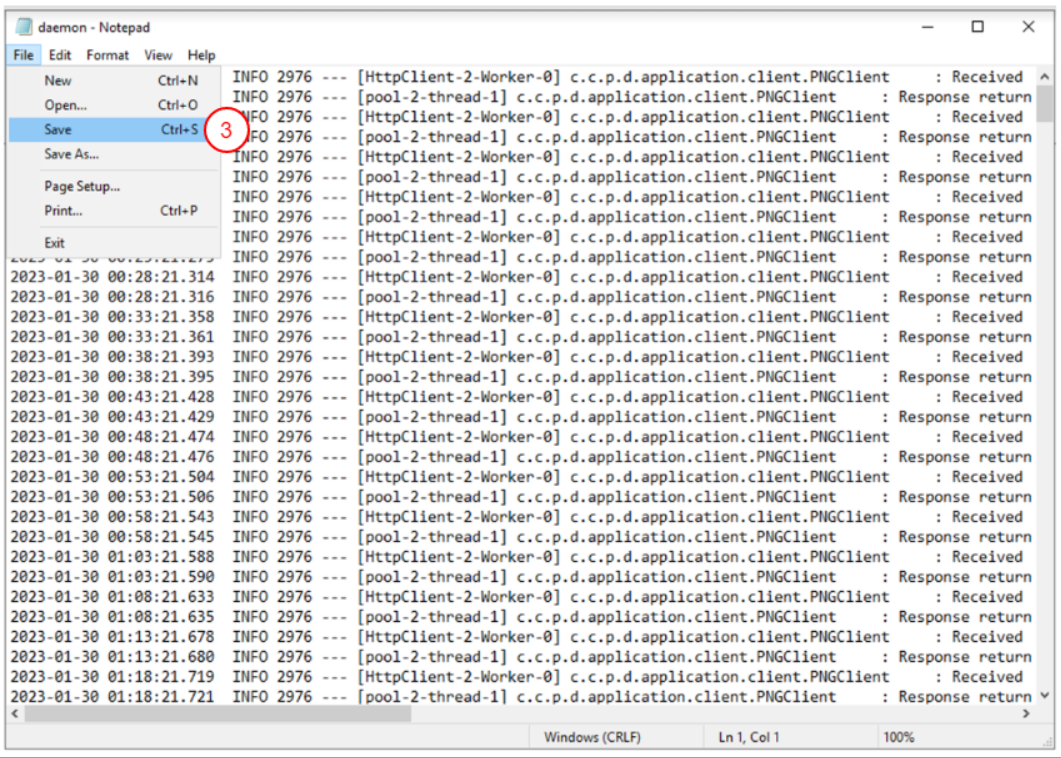
Task: Click timestamp 2023-01-30 01:08:21.633
Action: click(x=112, y=597)
